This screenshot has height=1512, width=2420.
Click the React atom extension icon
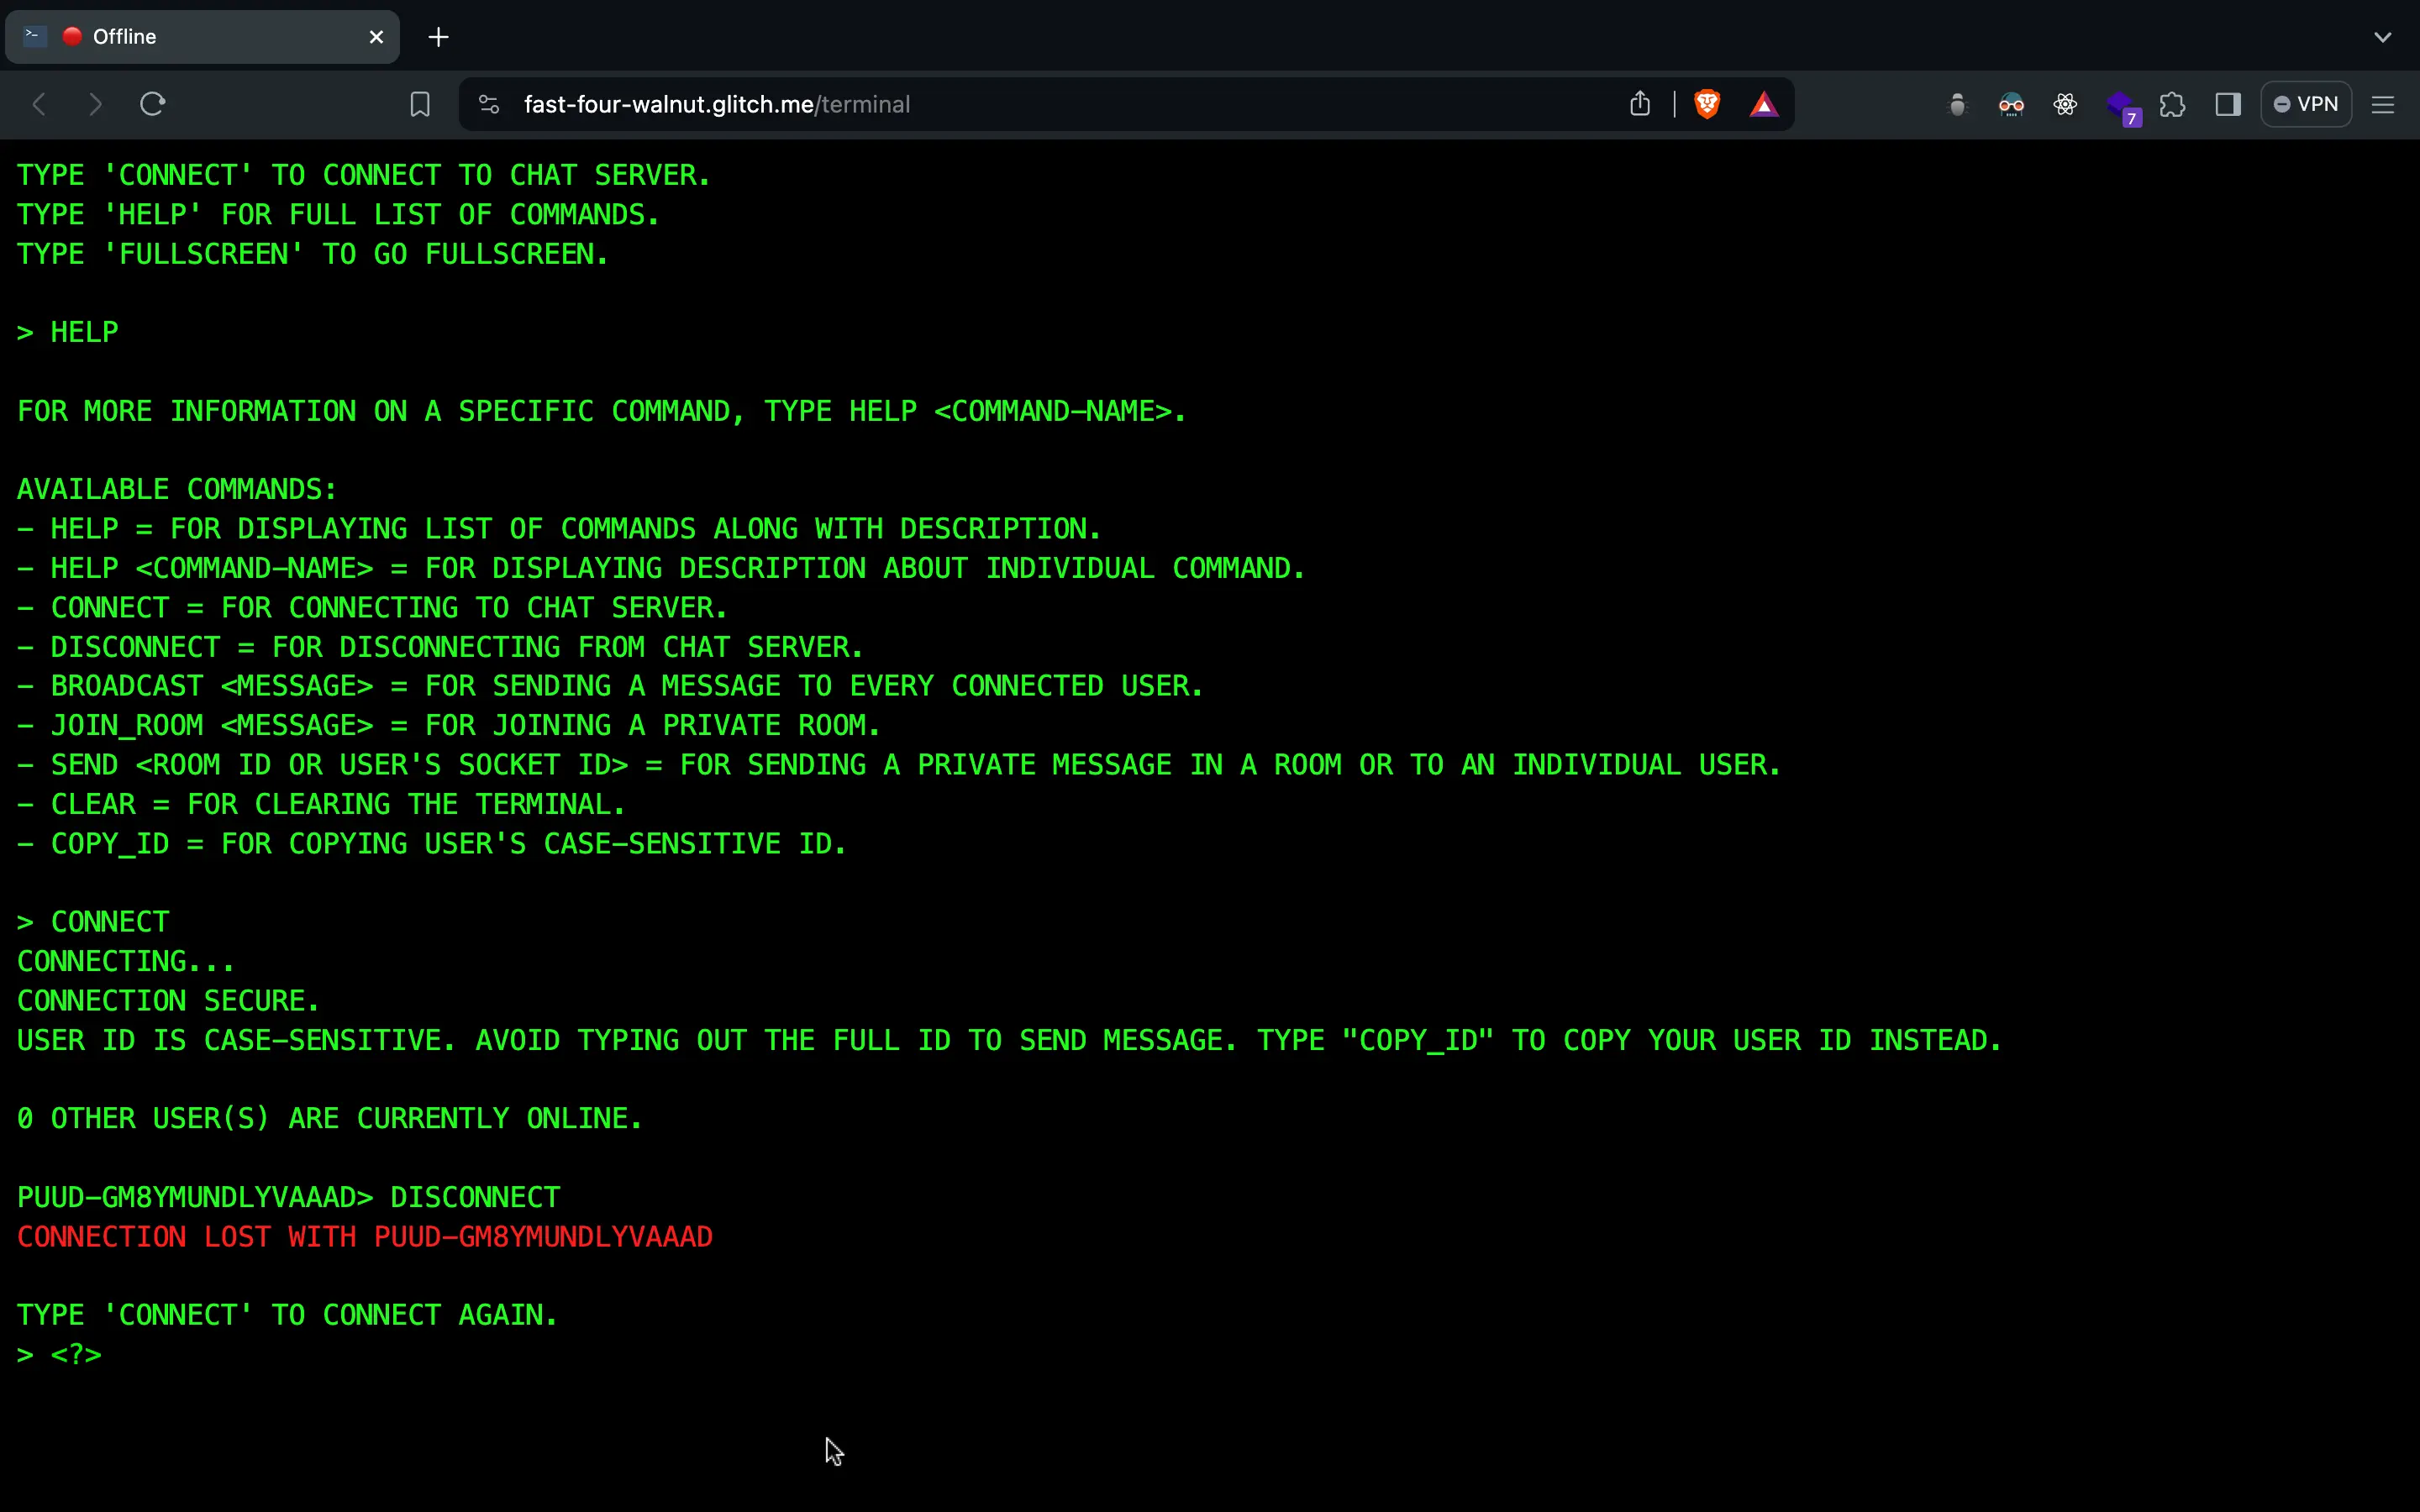[2065, 104]
